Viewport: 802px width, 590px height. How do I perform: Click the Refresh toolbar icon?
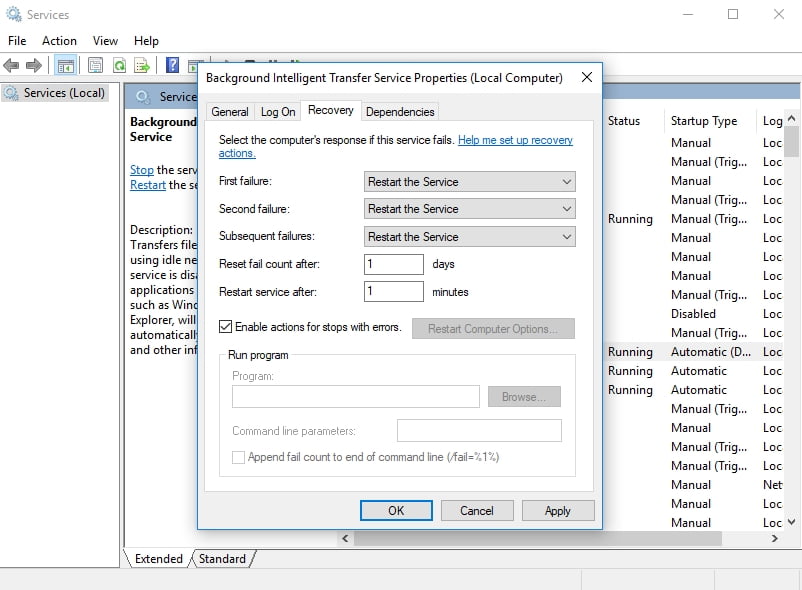(119, 66)
